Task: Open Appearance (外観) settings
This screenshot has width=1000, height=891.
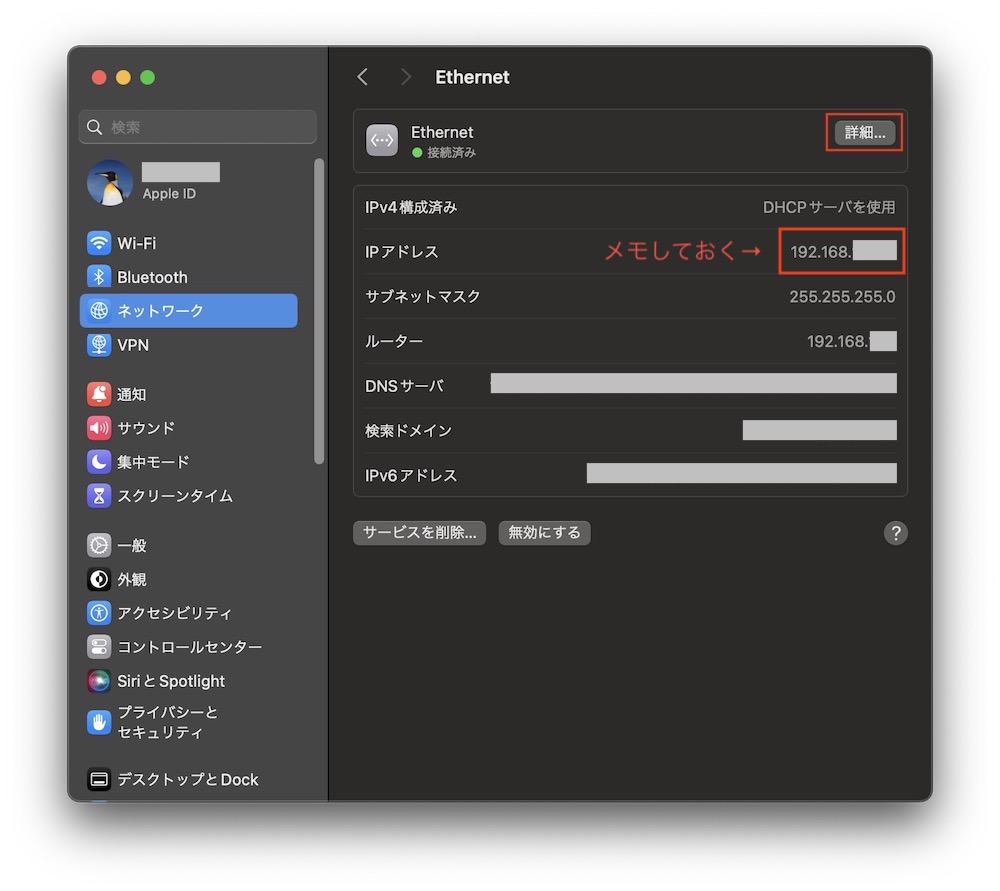Action: tap(131, 580)
